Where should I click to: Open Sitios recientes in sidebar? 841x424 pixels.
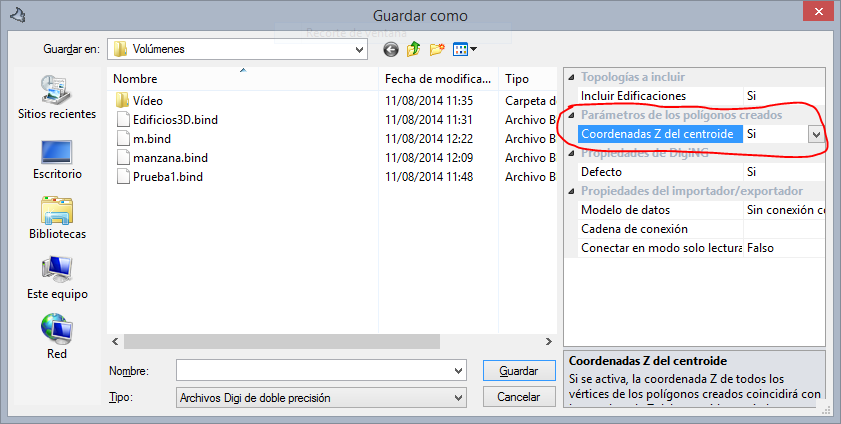coord(57,98)
